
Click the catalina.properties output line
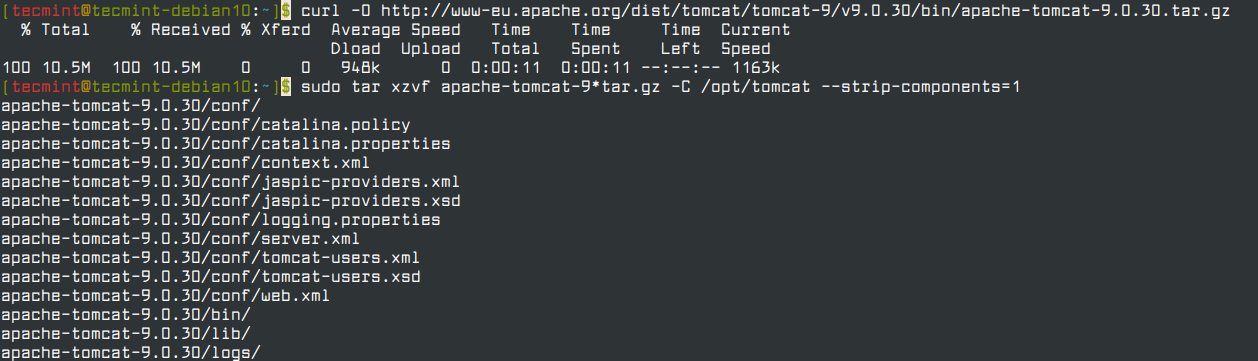226,144
